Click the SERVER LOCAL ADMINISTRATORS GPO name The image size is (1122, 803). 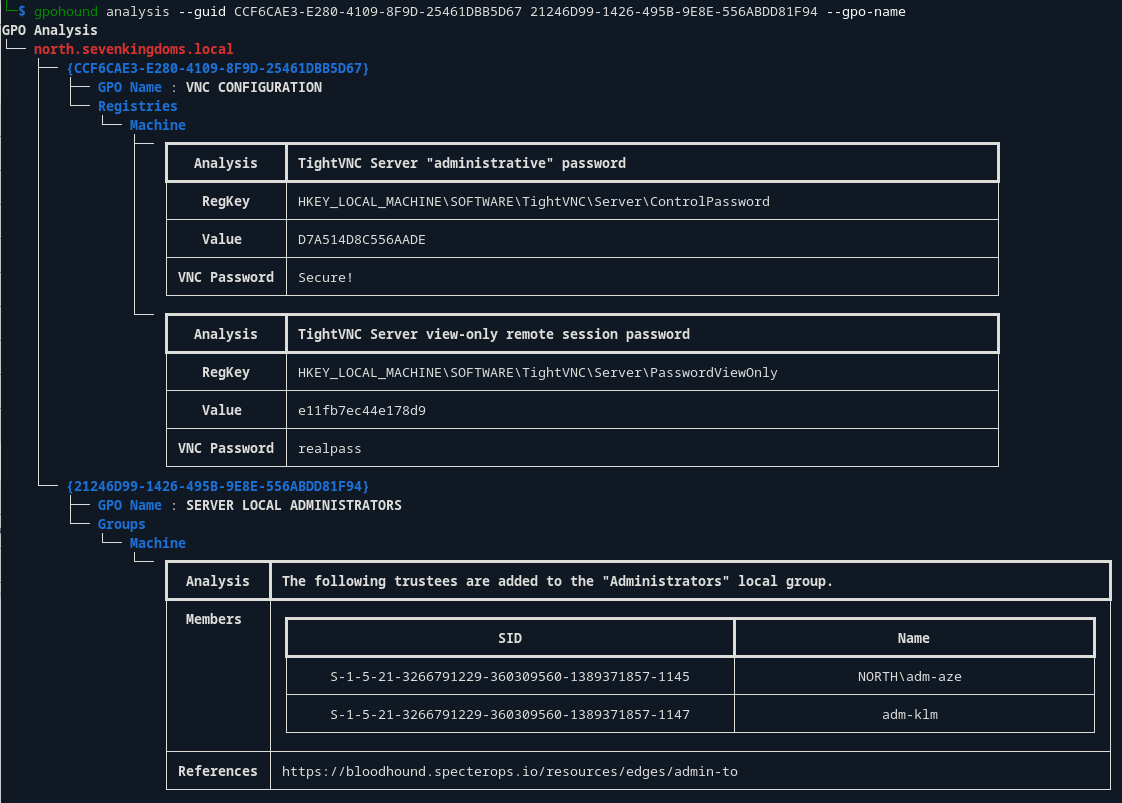click(294, 505)
